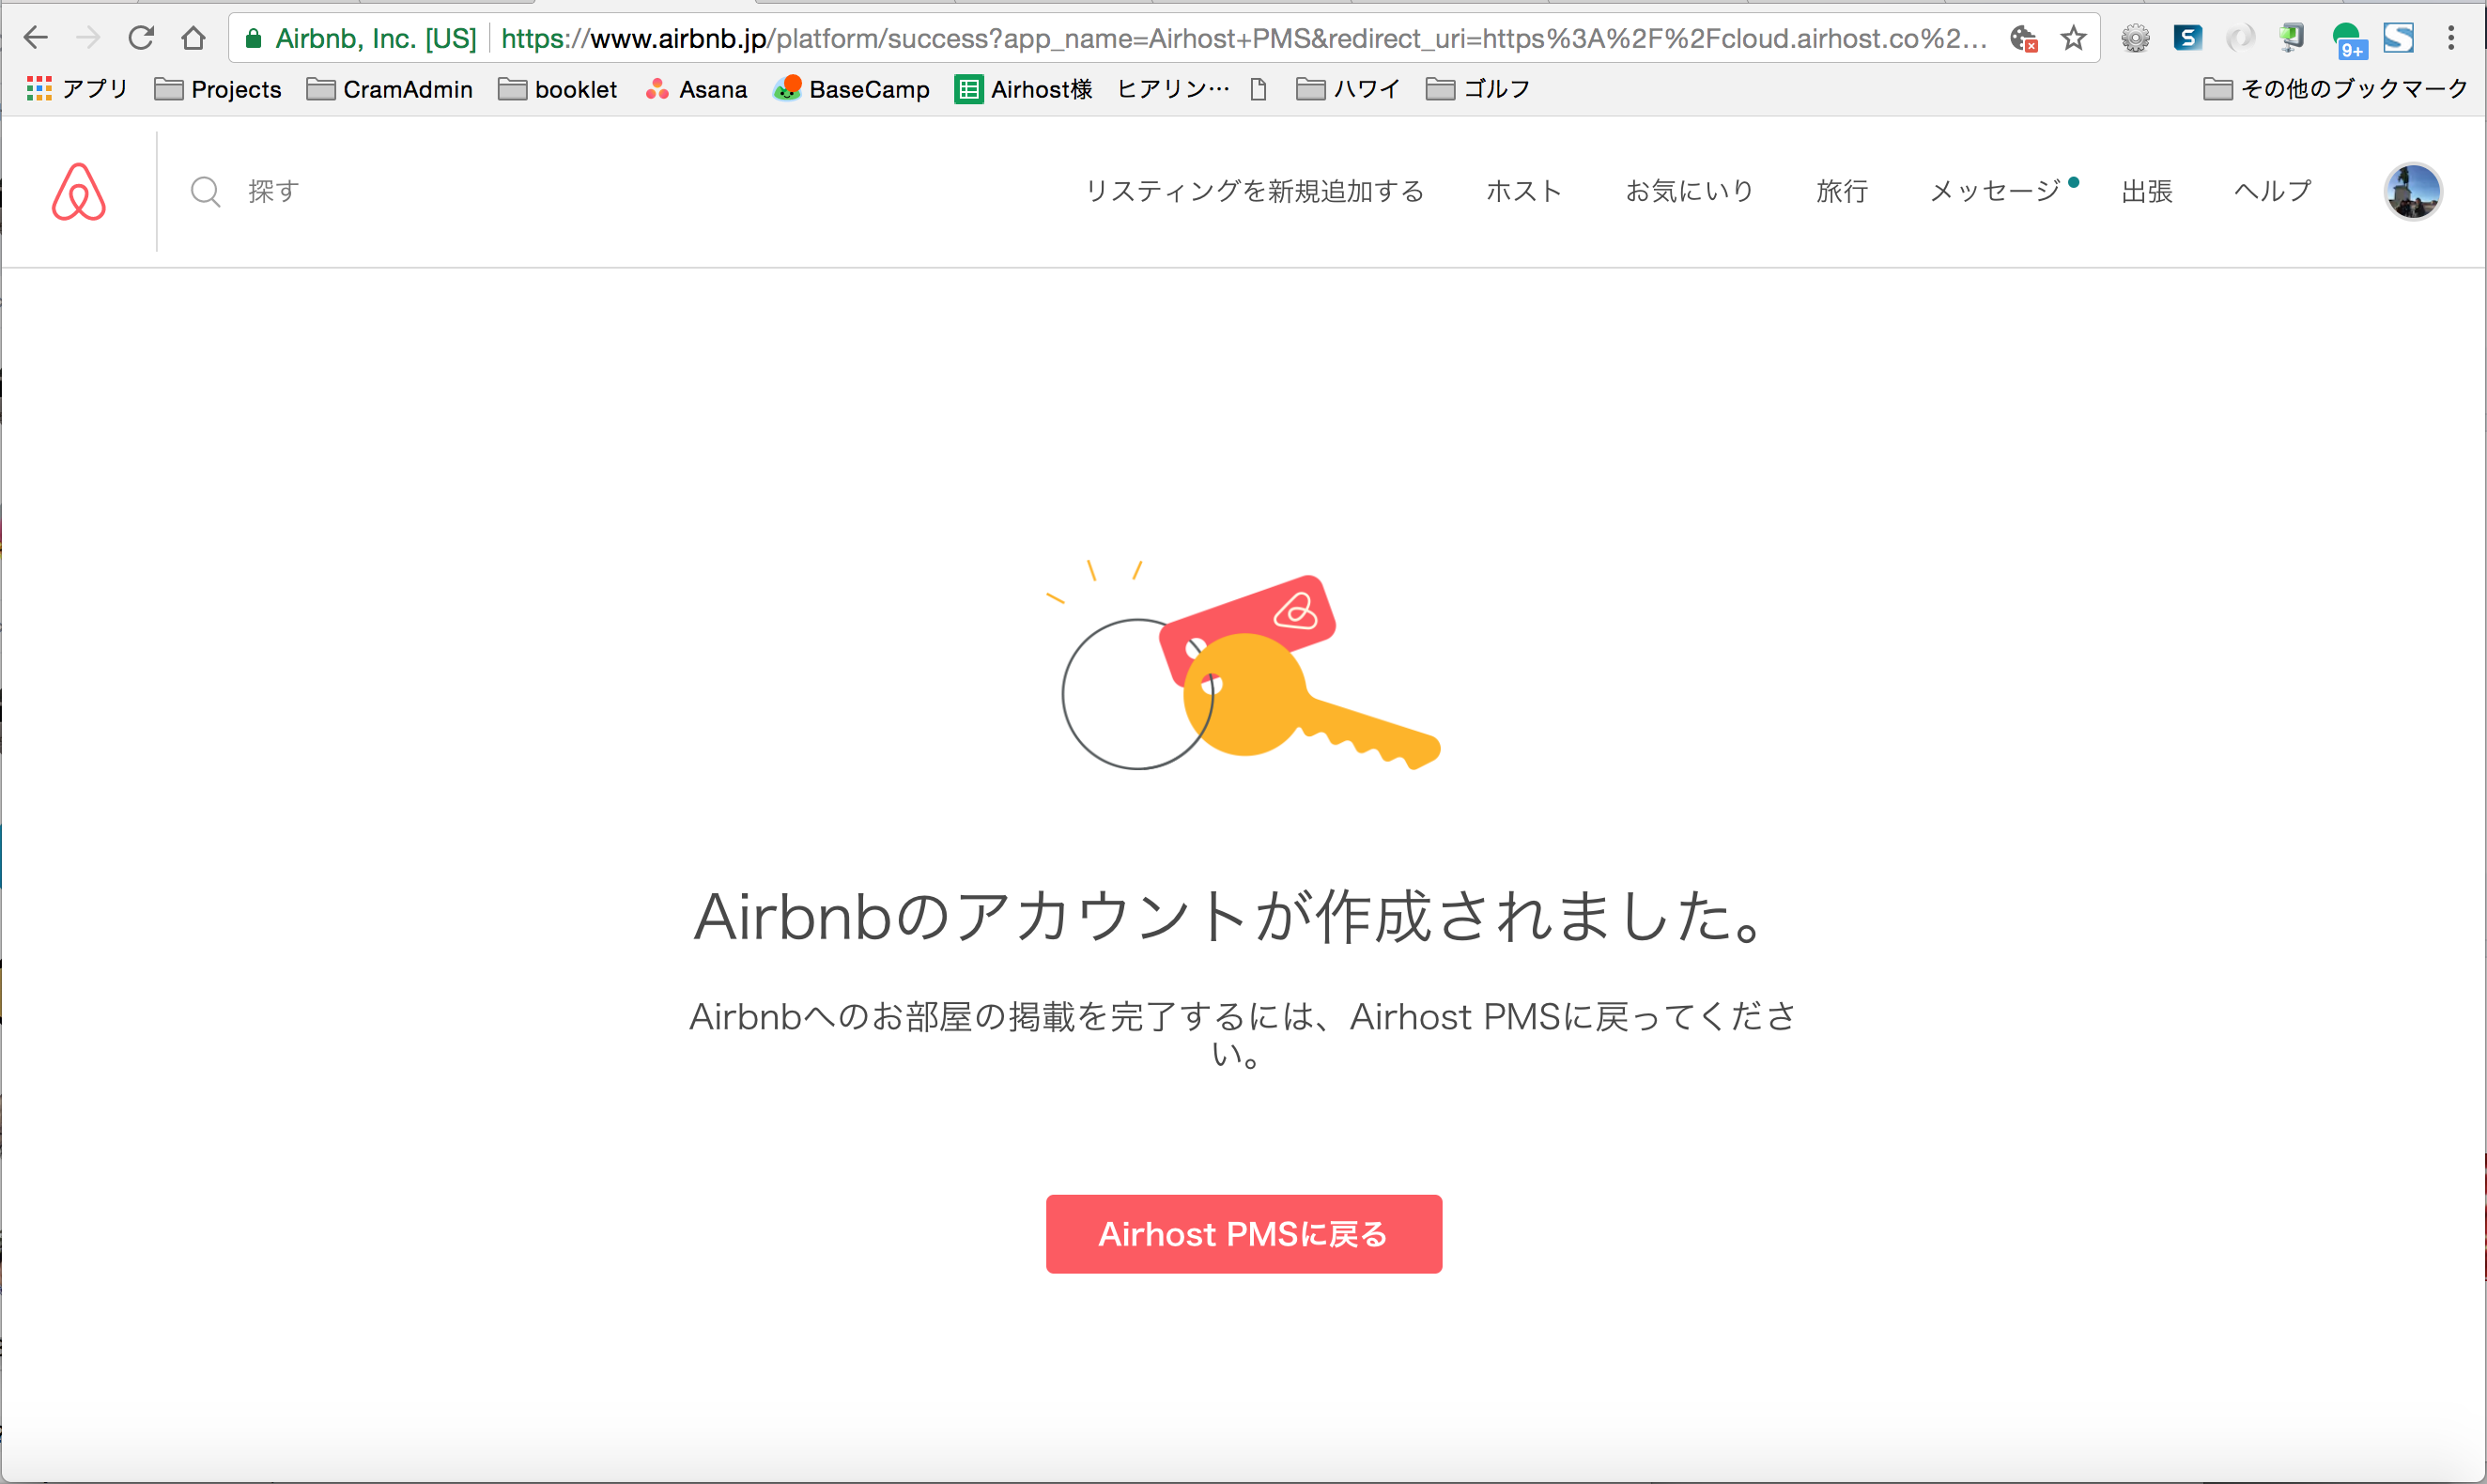Open Chrome three-dot menu
The image size is (2487, 1484).
coord(2451,38)
